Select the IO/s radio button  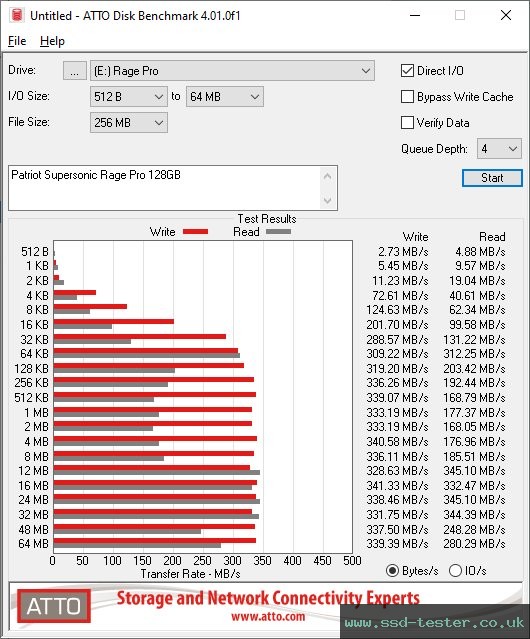pyautogui.click(x=455, y=571)
